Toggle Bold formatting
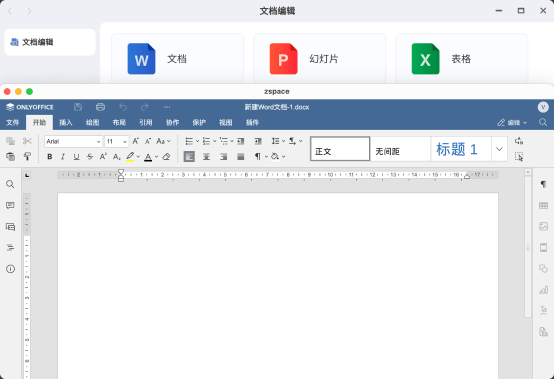Viewport: 554px width, 379px height. click(x=50, y=156)
